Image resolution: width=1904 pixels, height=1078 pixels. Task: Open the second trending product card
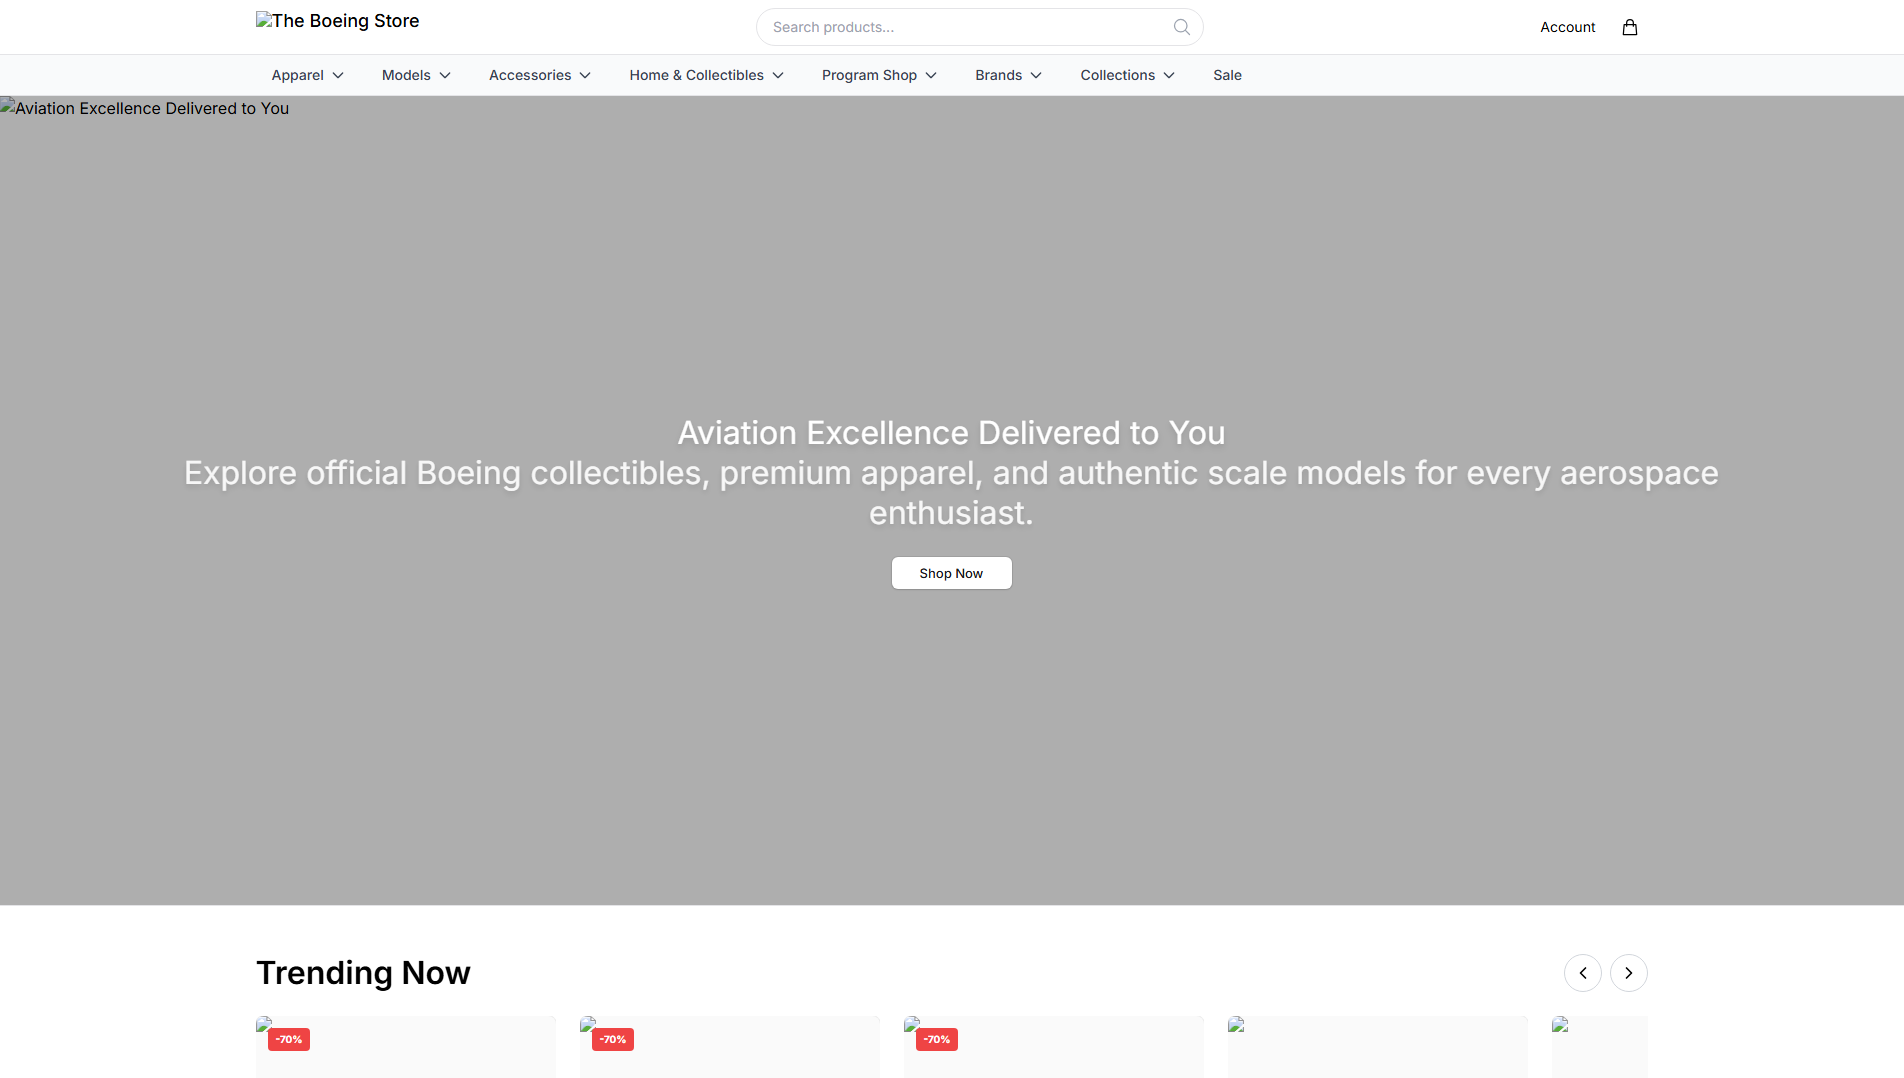(x=729, y=1047)
